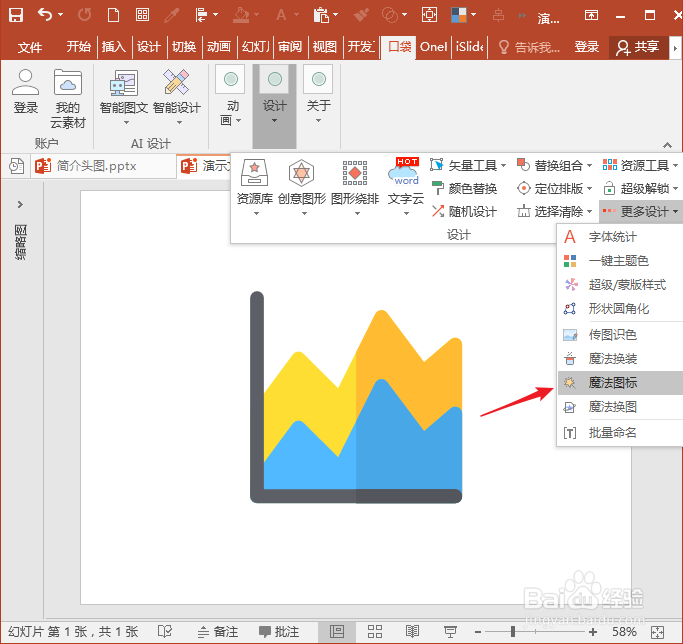
Task: Toggle 备注 notes pane button
Action: point(218,631)
